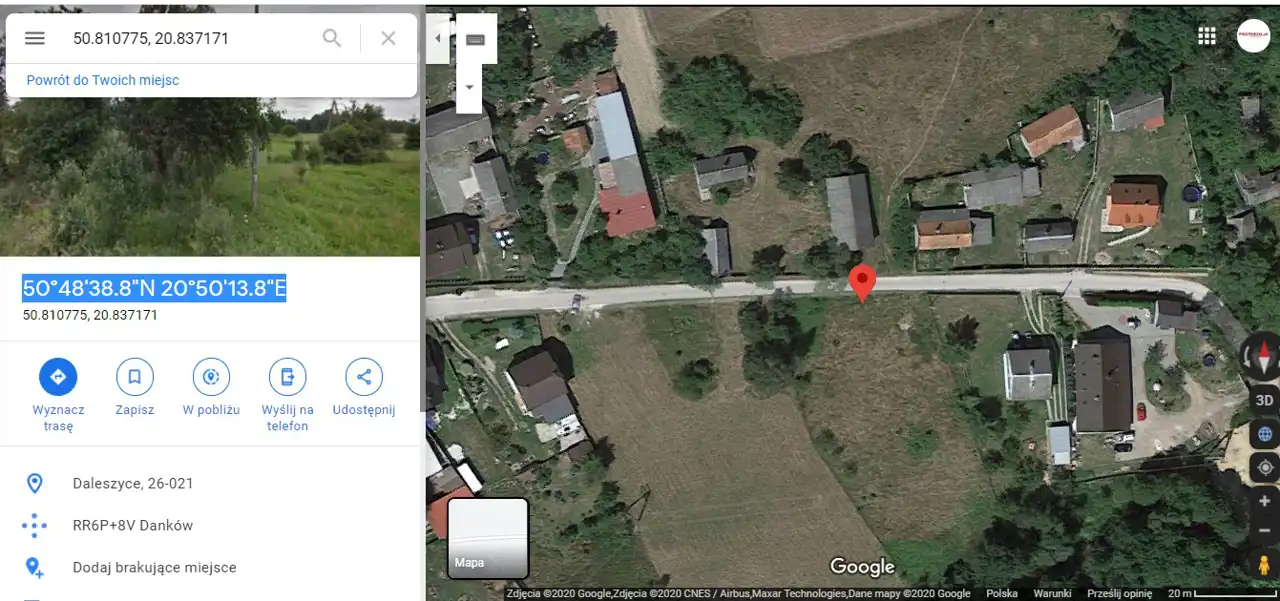Clear the search with the X icon
Screen dimensions: 1280x601
point(389,38)
